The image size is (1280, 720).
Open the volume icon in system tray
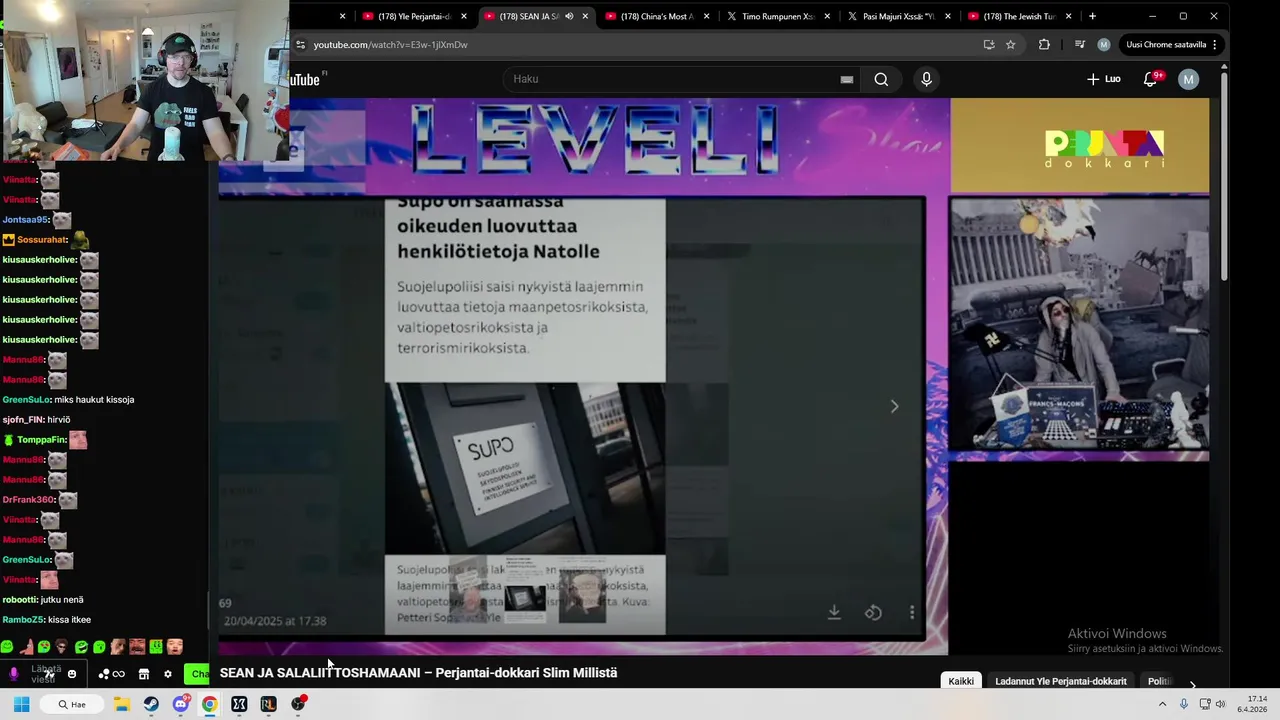[x=1220, y=704]
